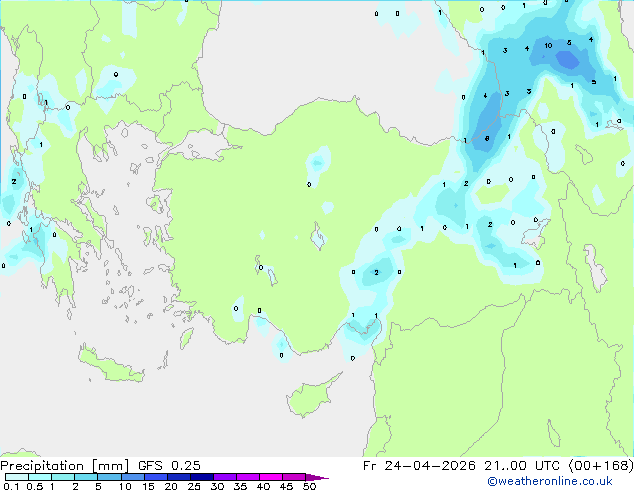Pick the 15–20 mm legend swatch
Screen dimensions: 634x490
pyautogui.click(x=156, y=477)
